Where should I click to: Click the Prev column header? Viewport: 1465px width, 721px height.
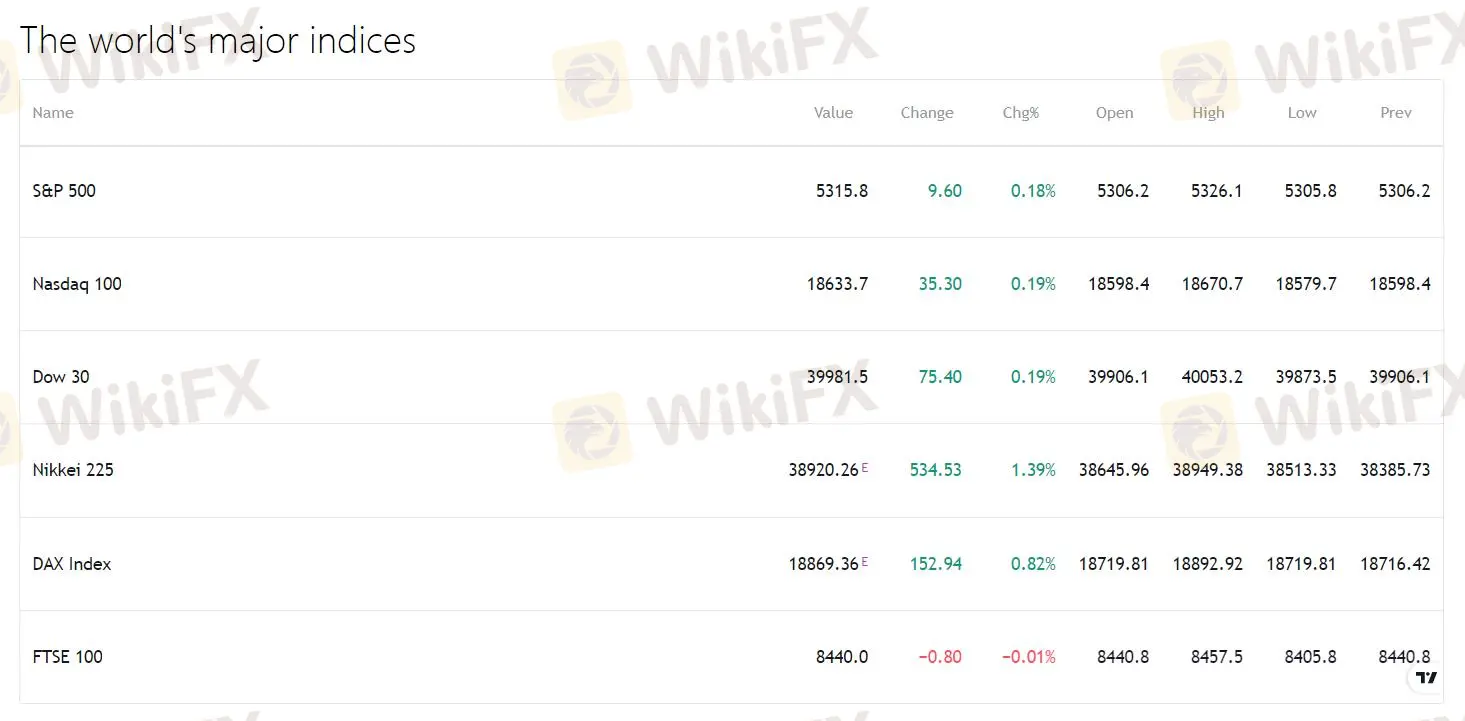point(1396,113)
